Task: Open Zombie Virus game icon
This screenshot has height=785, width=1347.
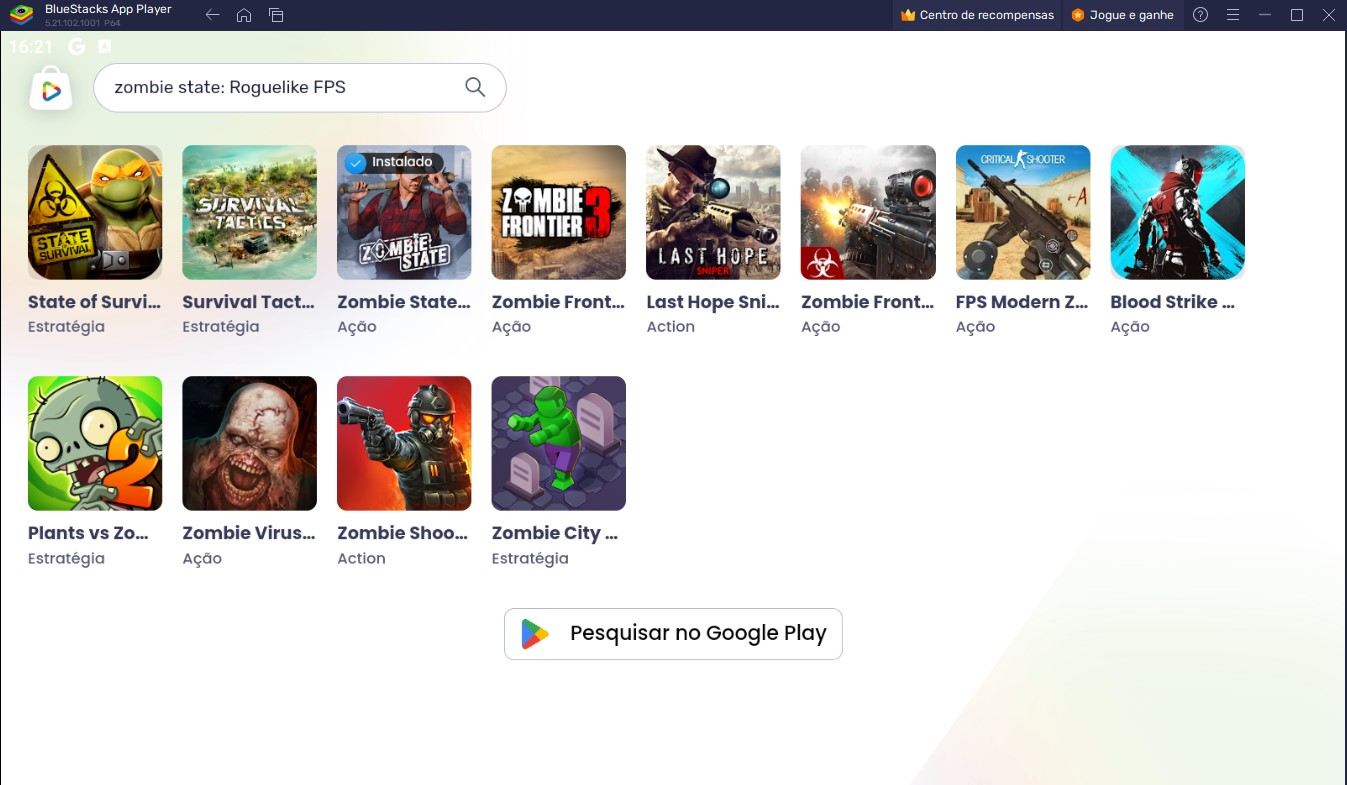Action: pyautogui.click(x=249, y=443)
